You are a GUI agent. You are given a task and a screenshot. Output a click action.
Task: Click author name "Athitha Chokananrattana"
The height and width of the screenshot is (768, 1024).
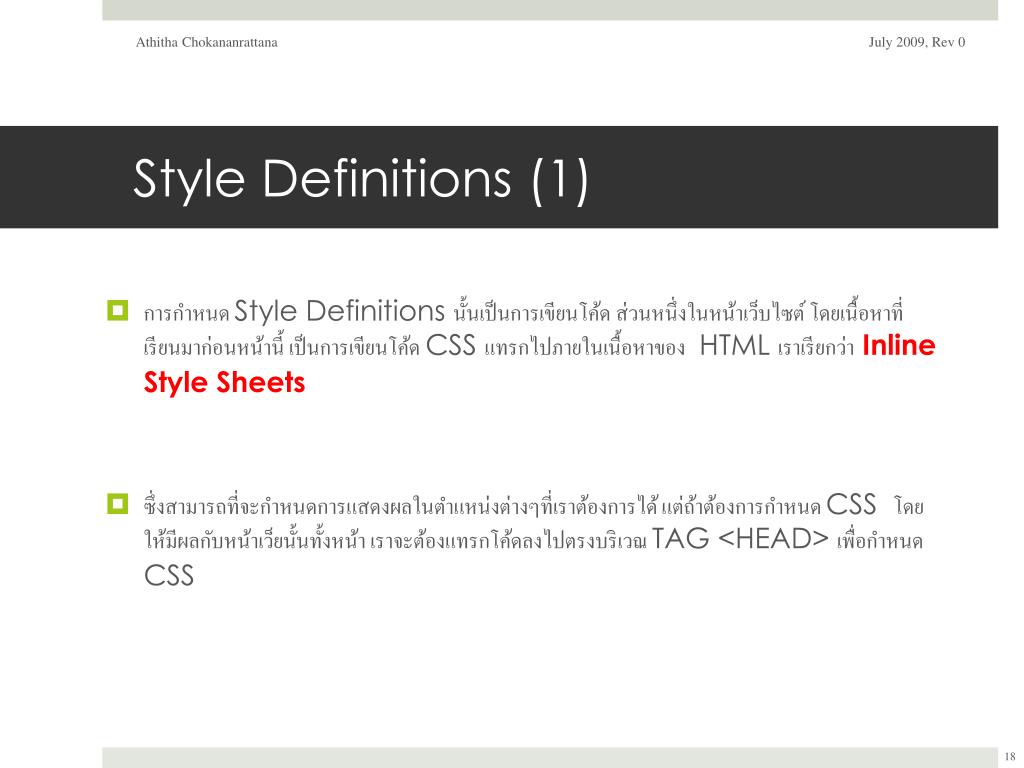tap(206, 42)
